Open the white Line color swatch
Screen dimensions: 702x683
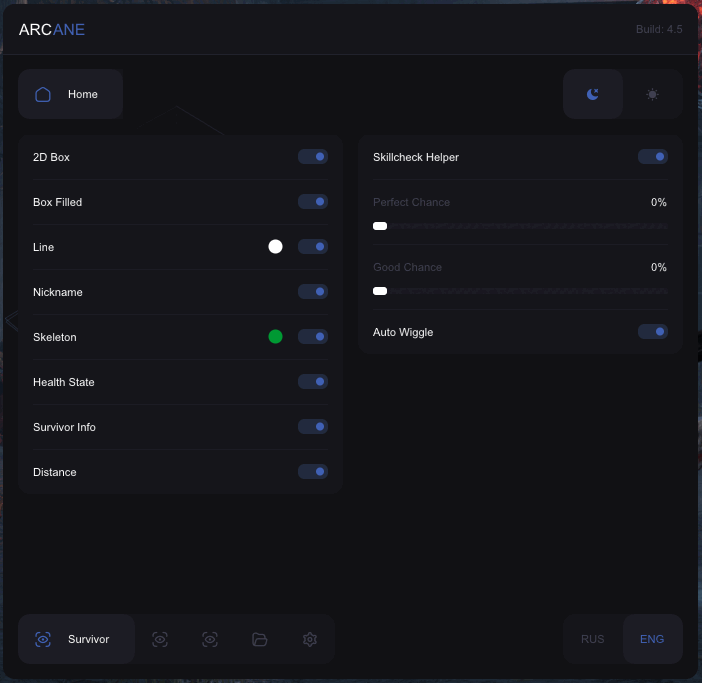pos(275,247)
